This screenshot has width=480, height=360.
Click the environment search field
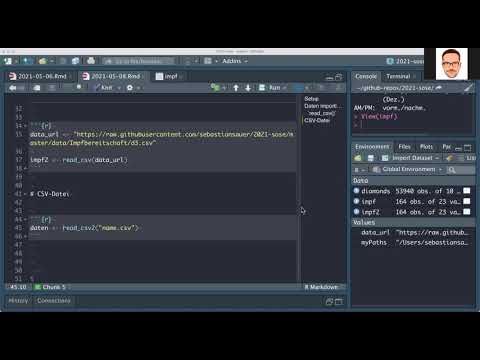point(461,170)
